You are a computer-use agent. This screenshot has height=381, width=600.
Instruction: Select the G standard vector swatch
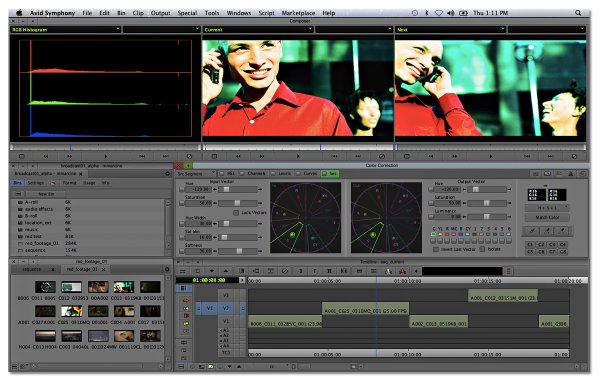[x=433, y=234]
